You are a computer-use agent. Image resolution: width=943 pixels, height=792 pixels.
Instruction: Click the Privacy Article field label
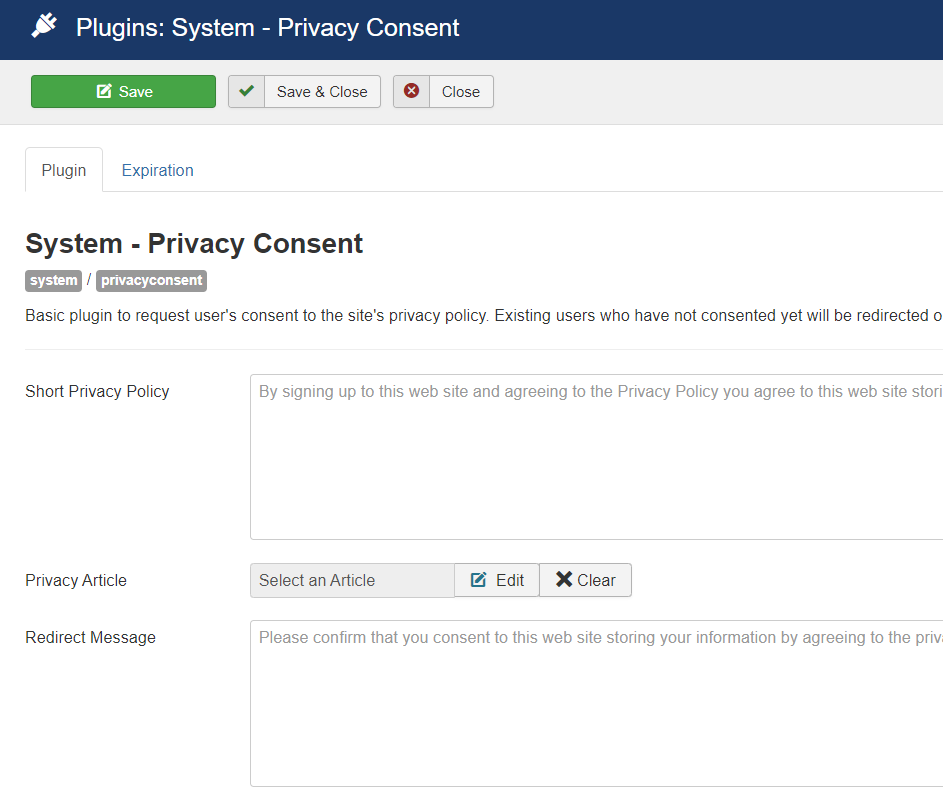click(76, 580)
